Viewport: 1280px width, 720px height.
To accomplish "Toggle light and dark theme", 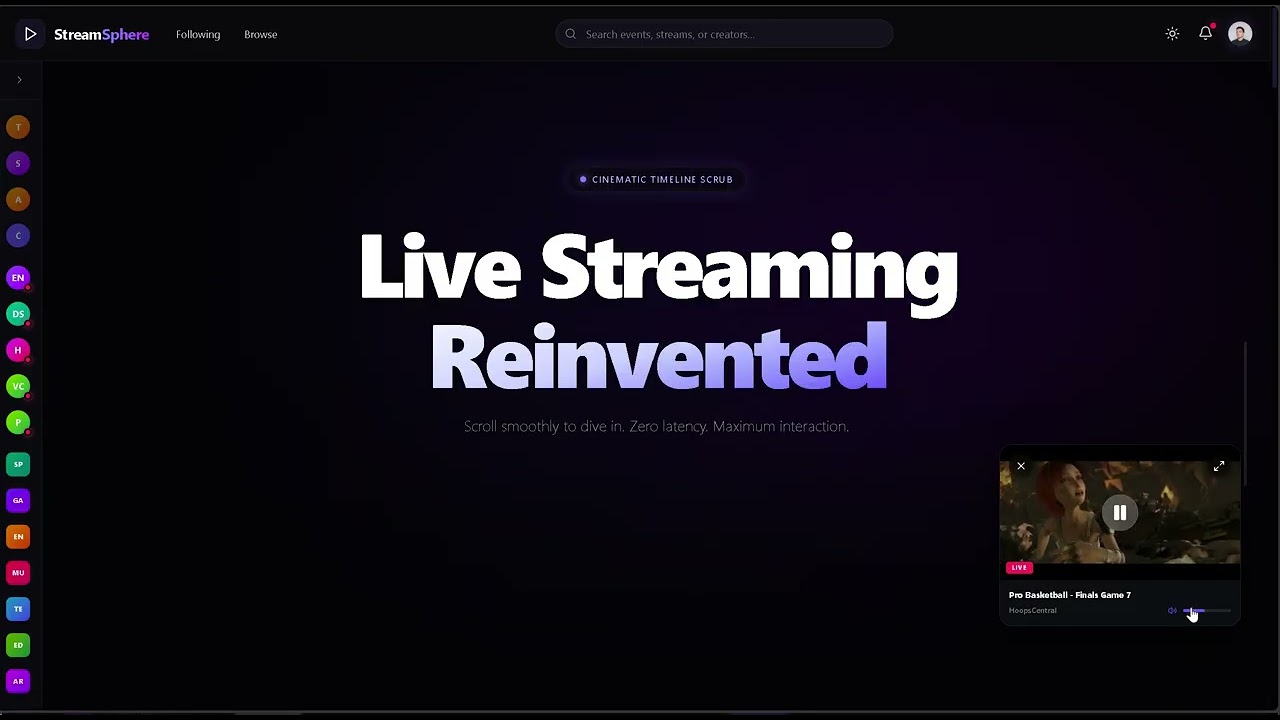I will [1172, 34].
